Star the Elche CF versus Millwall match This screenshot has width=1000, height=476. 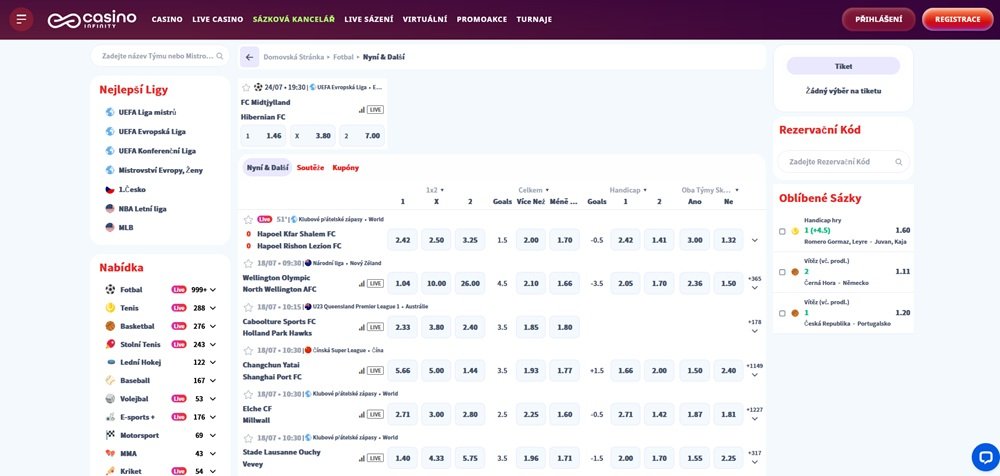coord(248,394)
